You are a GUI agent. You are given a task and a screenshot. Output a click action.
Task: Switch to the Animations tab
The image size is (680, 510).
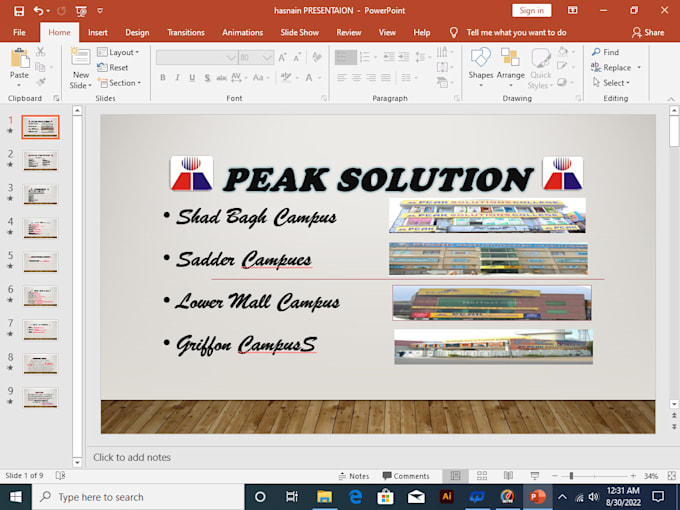(242, 33)
